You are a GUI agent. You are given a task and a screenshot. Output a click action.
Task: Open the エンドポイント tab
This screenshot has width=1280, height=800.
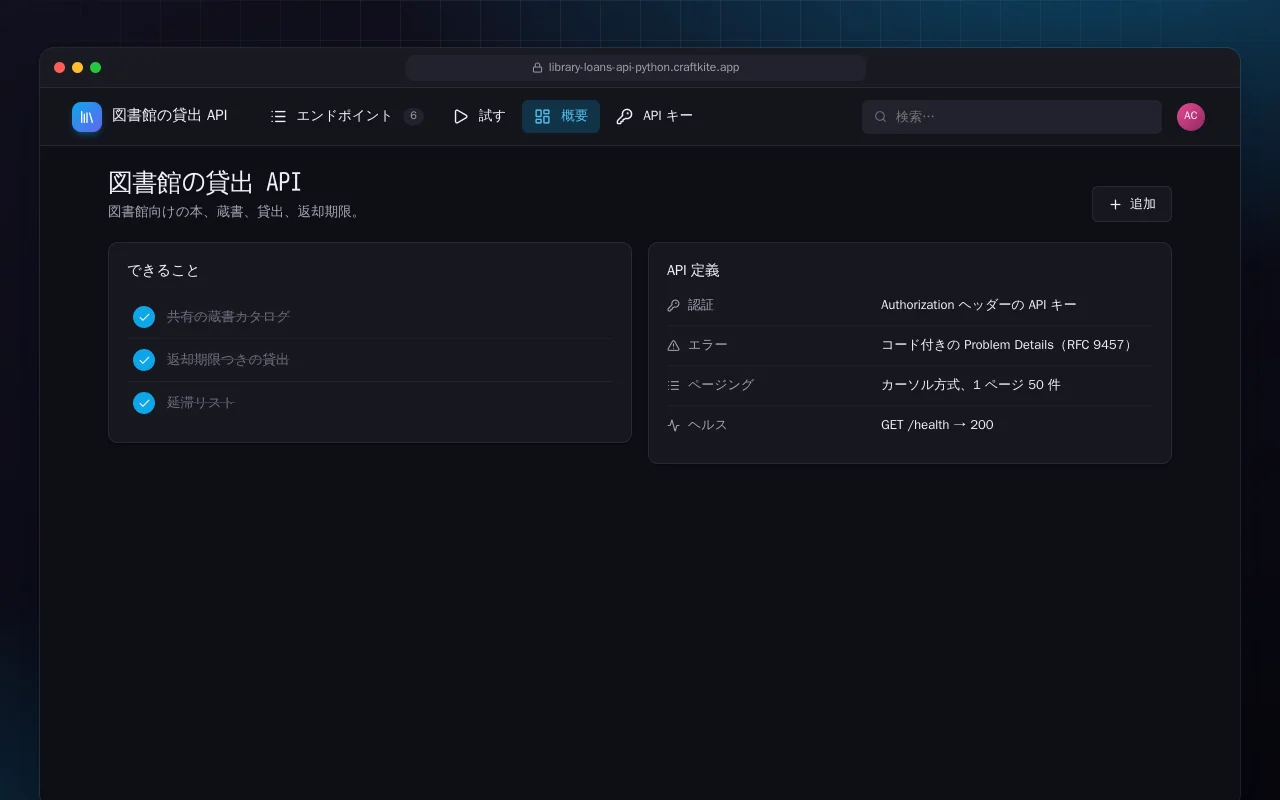346,116
